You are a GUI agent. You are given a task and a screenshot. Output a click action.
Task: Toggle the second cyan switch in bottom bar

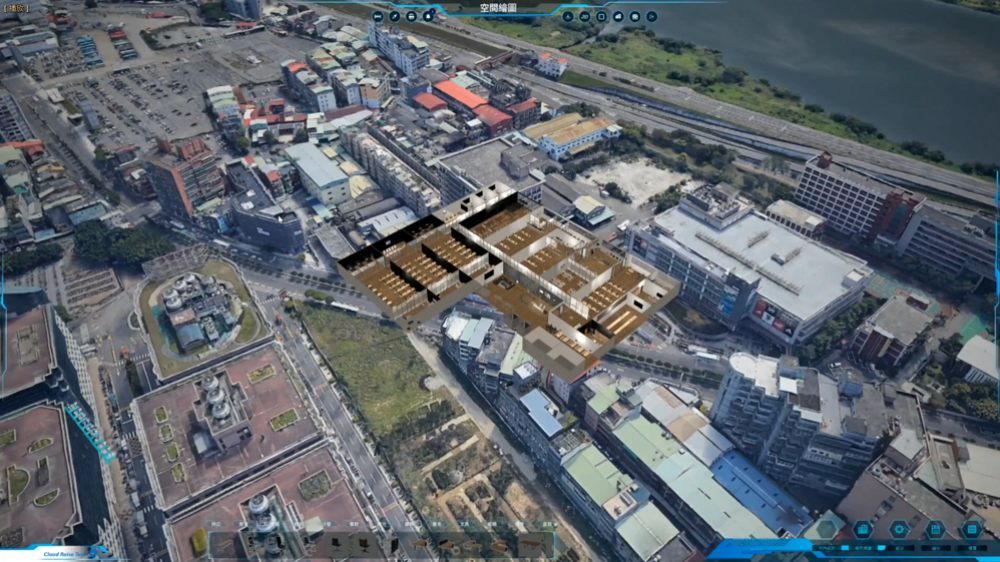881,548
